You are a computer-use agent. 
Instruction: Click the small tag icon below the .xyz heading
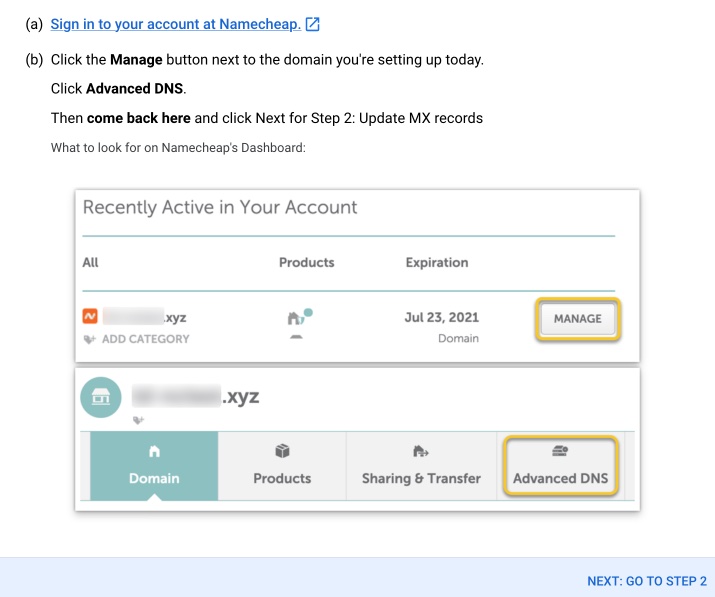click(x=138, y=420)
